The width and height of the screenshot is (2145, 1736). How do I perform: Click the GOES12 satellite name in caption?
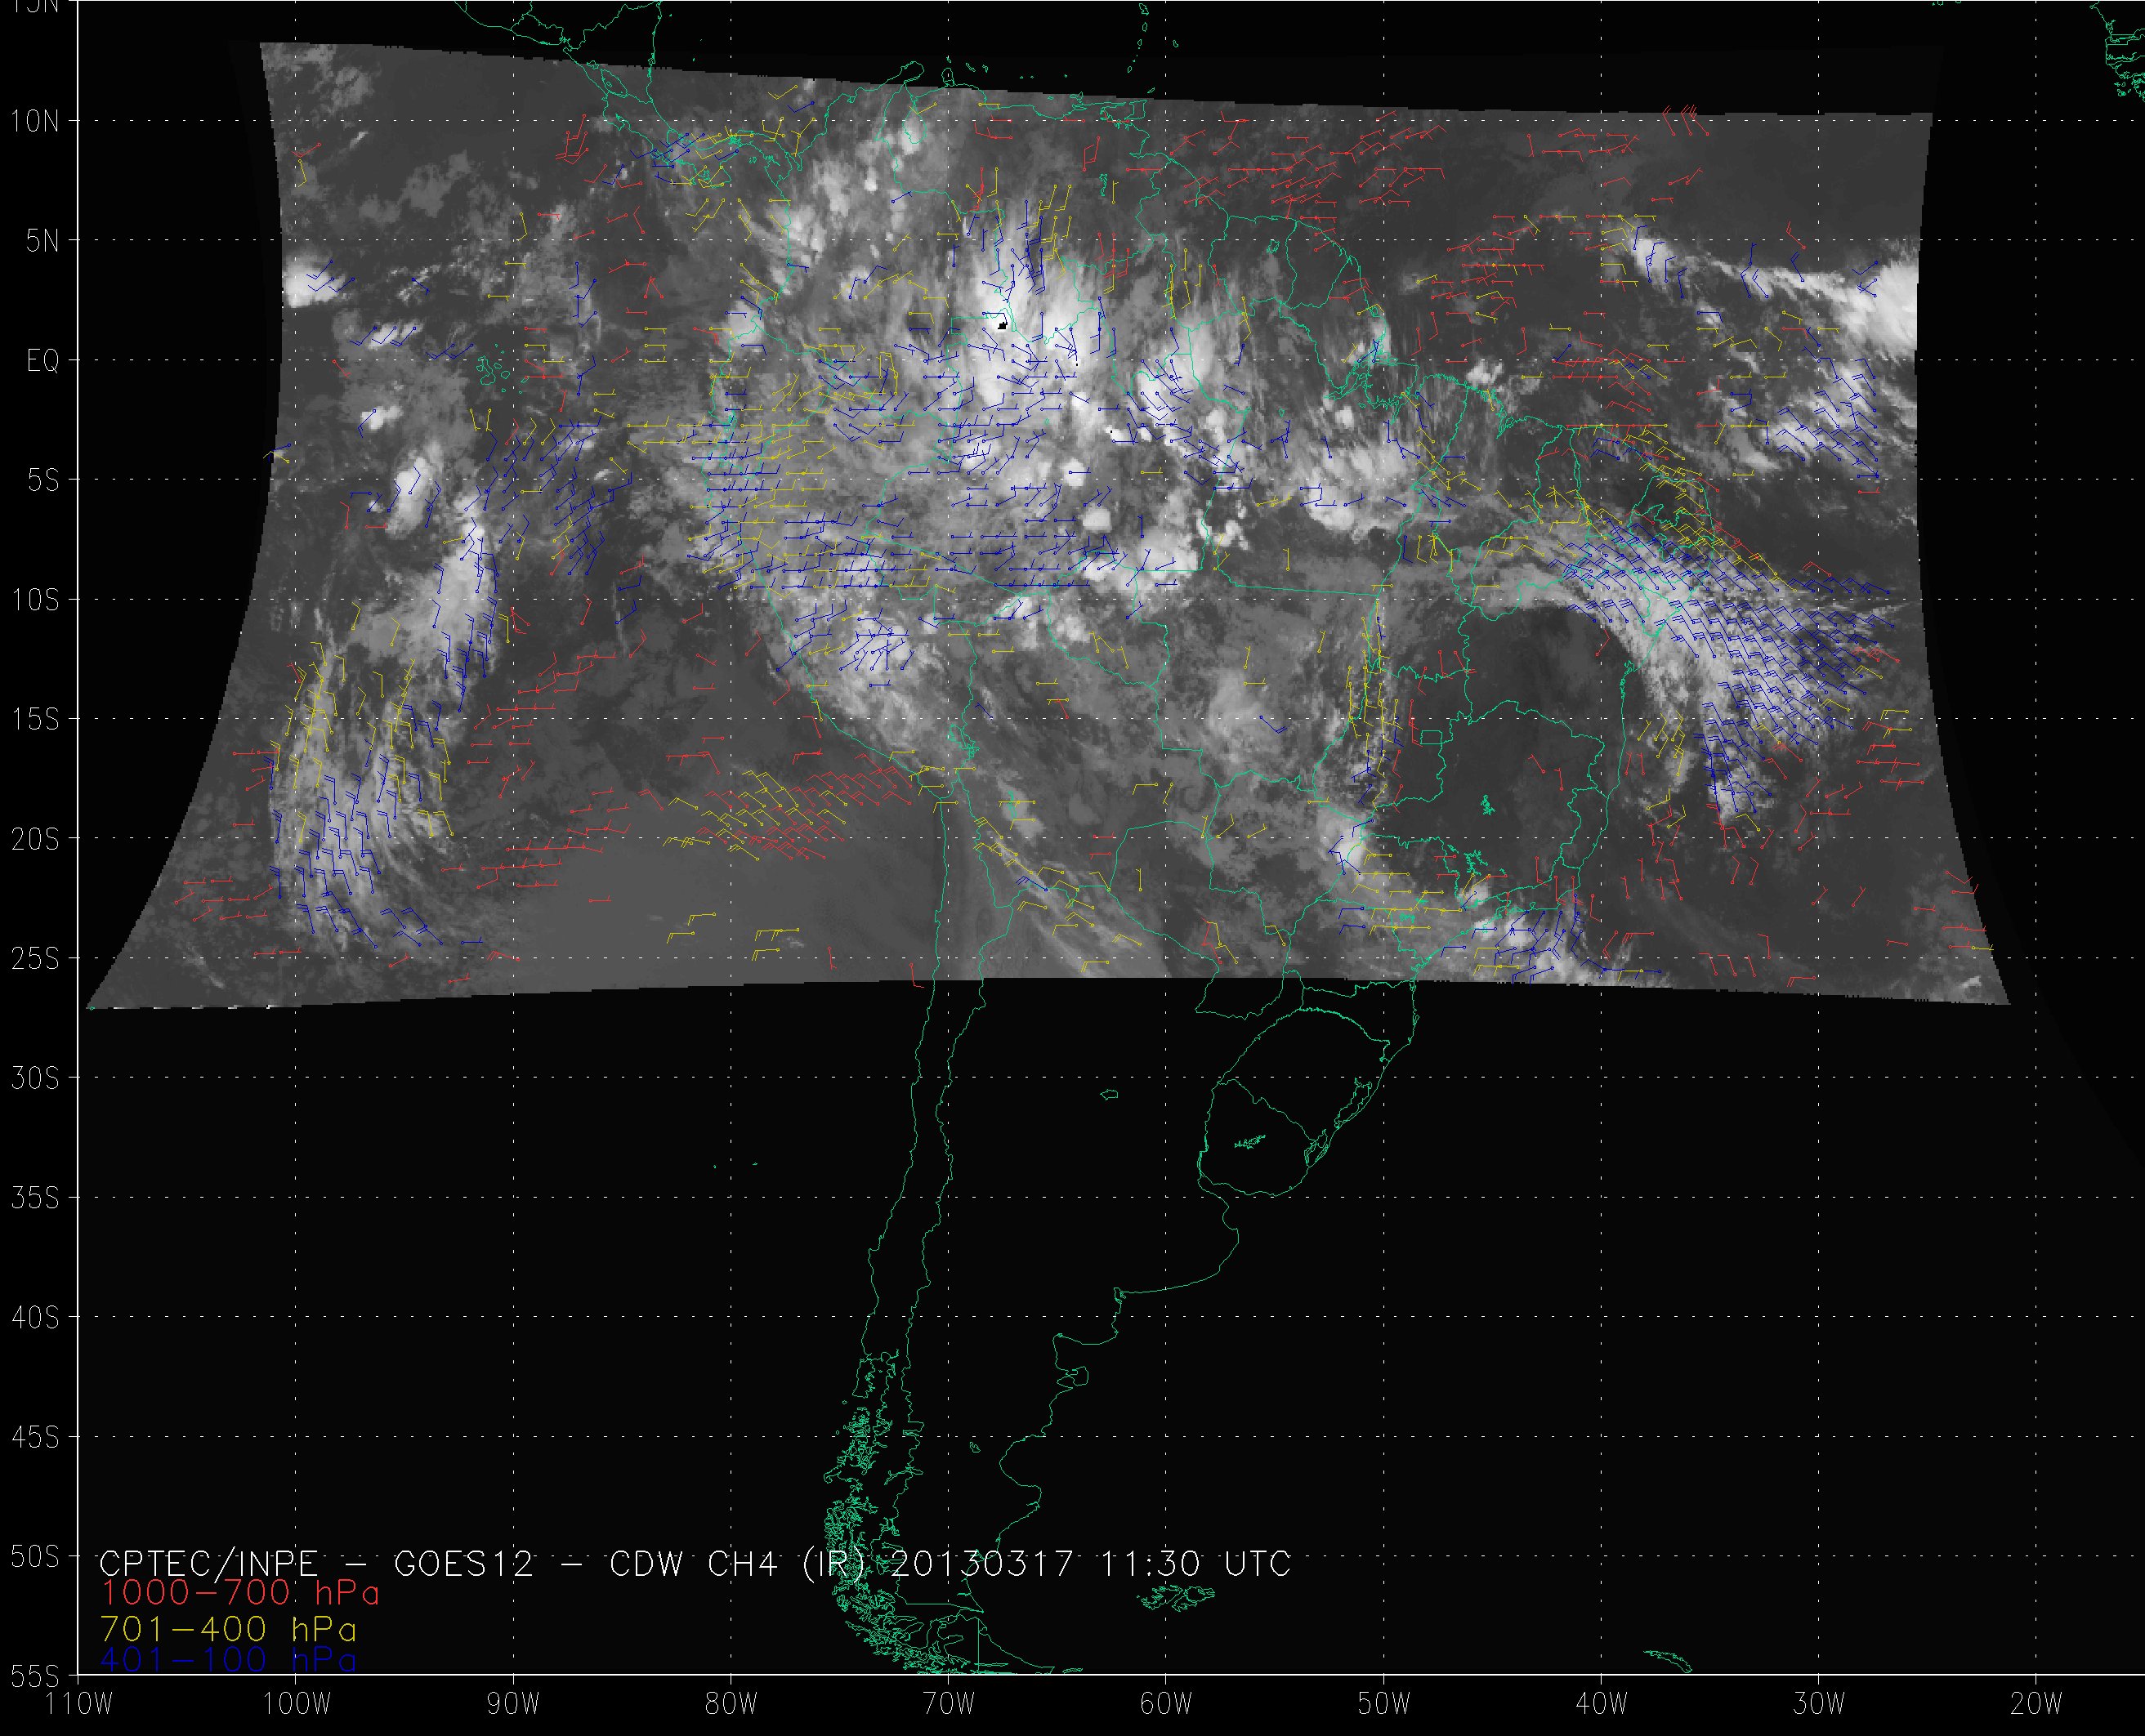coord(463,1563)
